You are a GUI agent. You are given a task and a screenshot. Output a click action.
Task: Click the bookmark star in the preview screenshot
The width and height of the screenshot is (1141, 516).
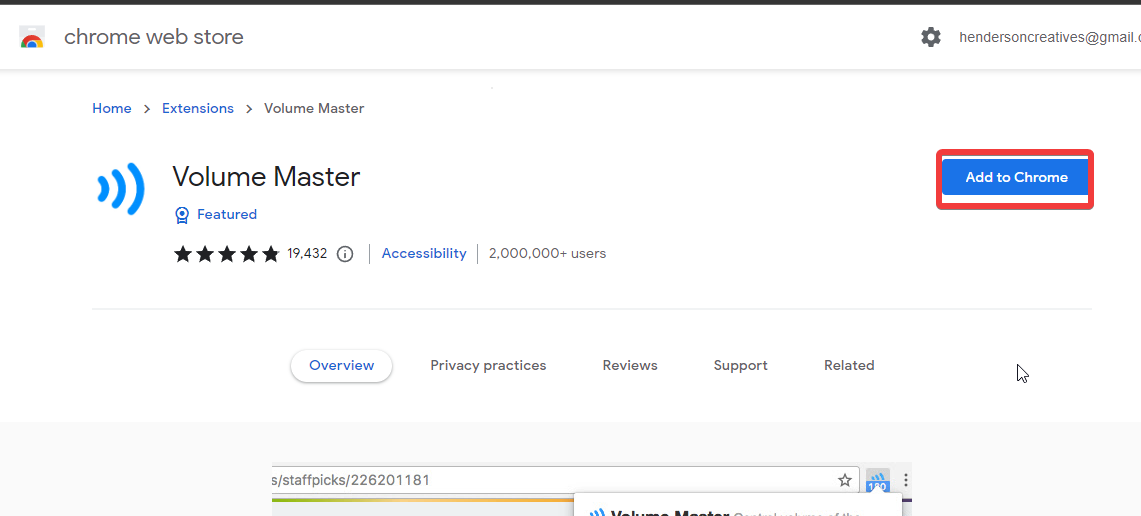tap(844, 480)
